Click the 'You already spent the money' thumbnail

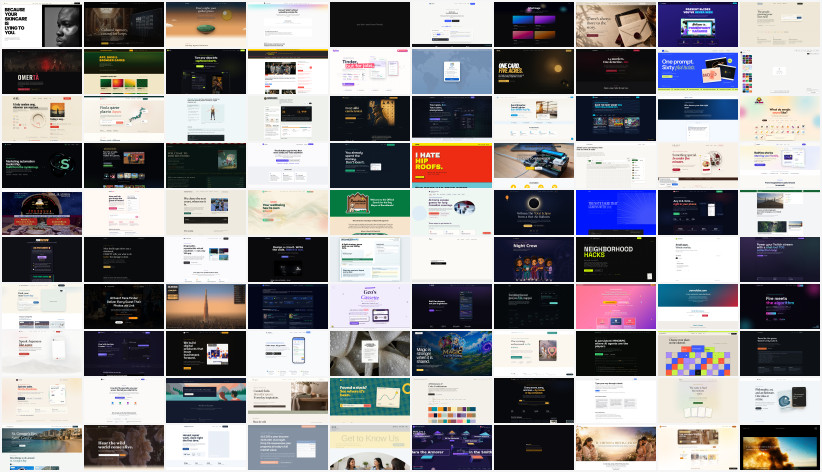point(370,165)
